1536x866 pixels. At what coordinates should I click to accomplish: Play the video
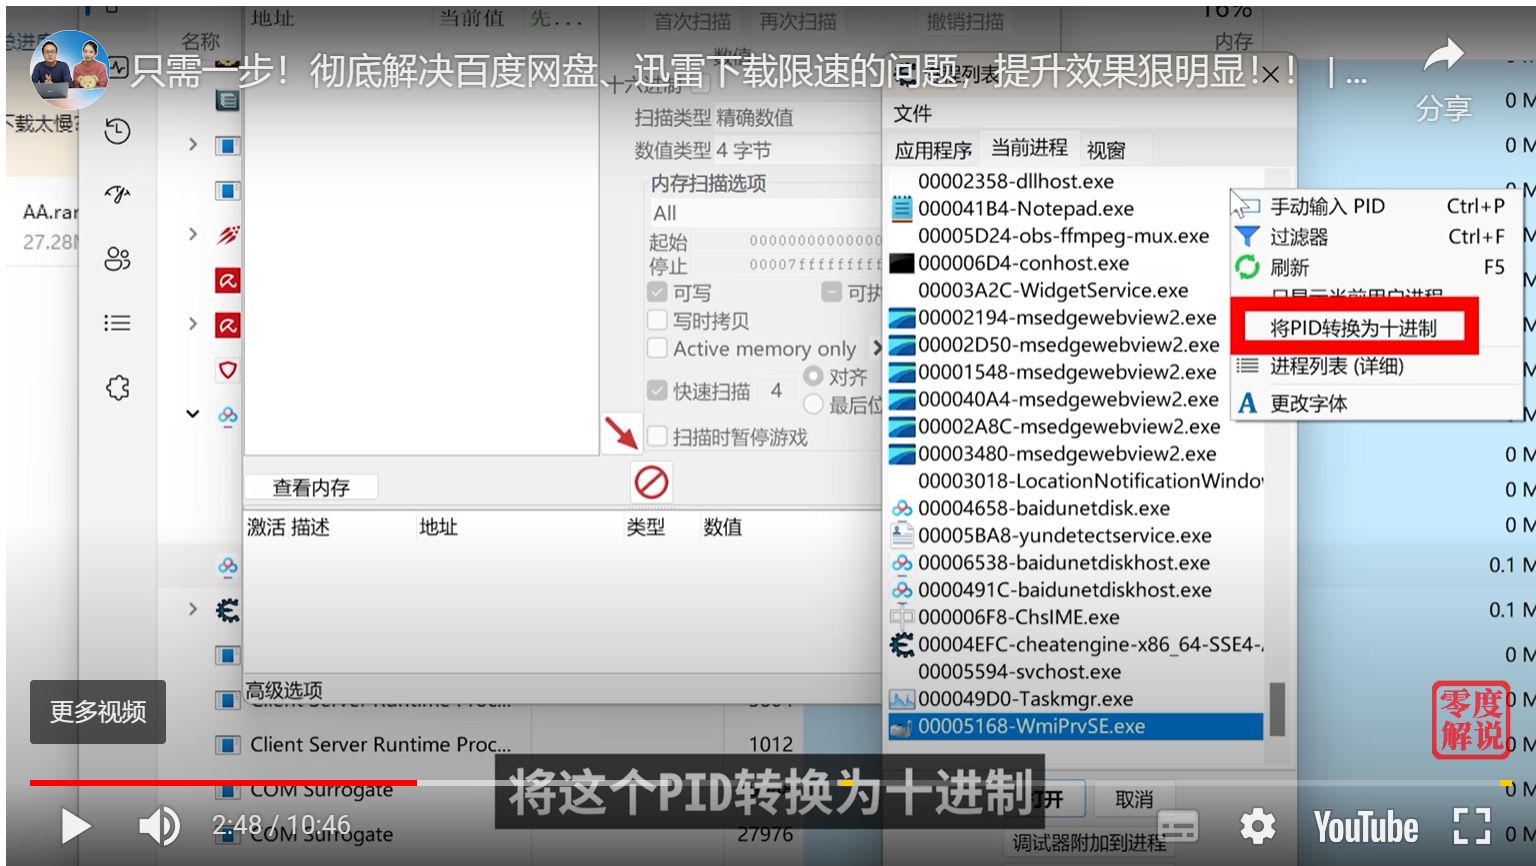76,826
